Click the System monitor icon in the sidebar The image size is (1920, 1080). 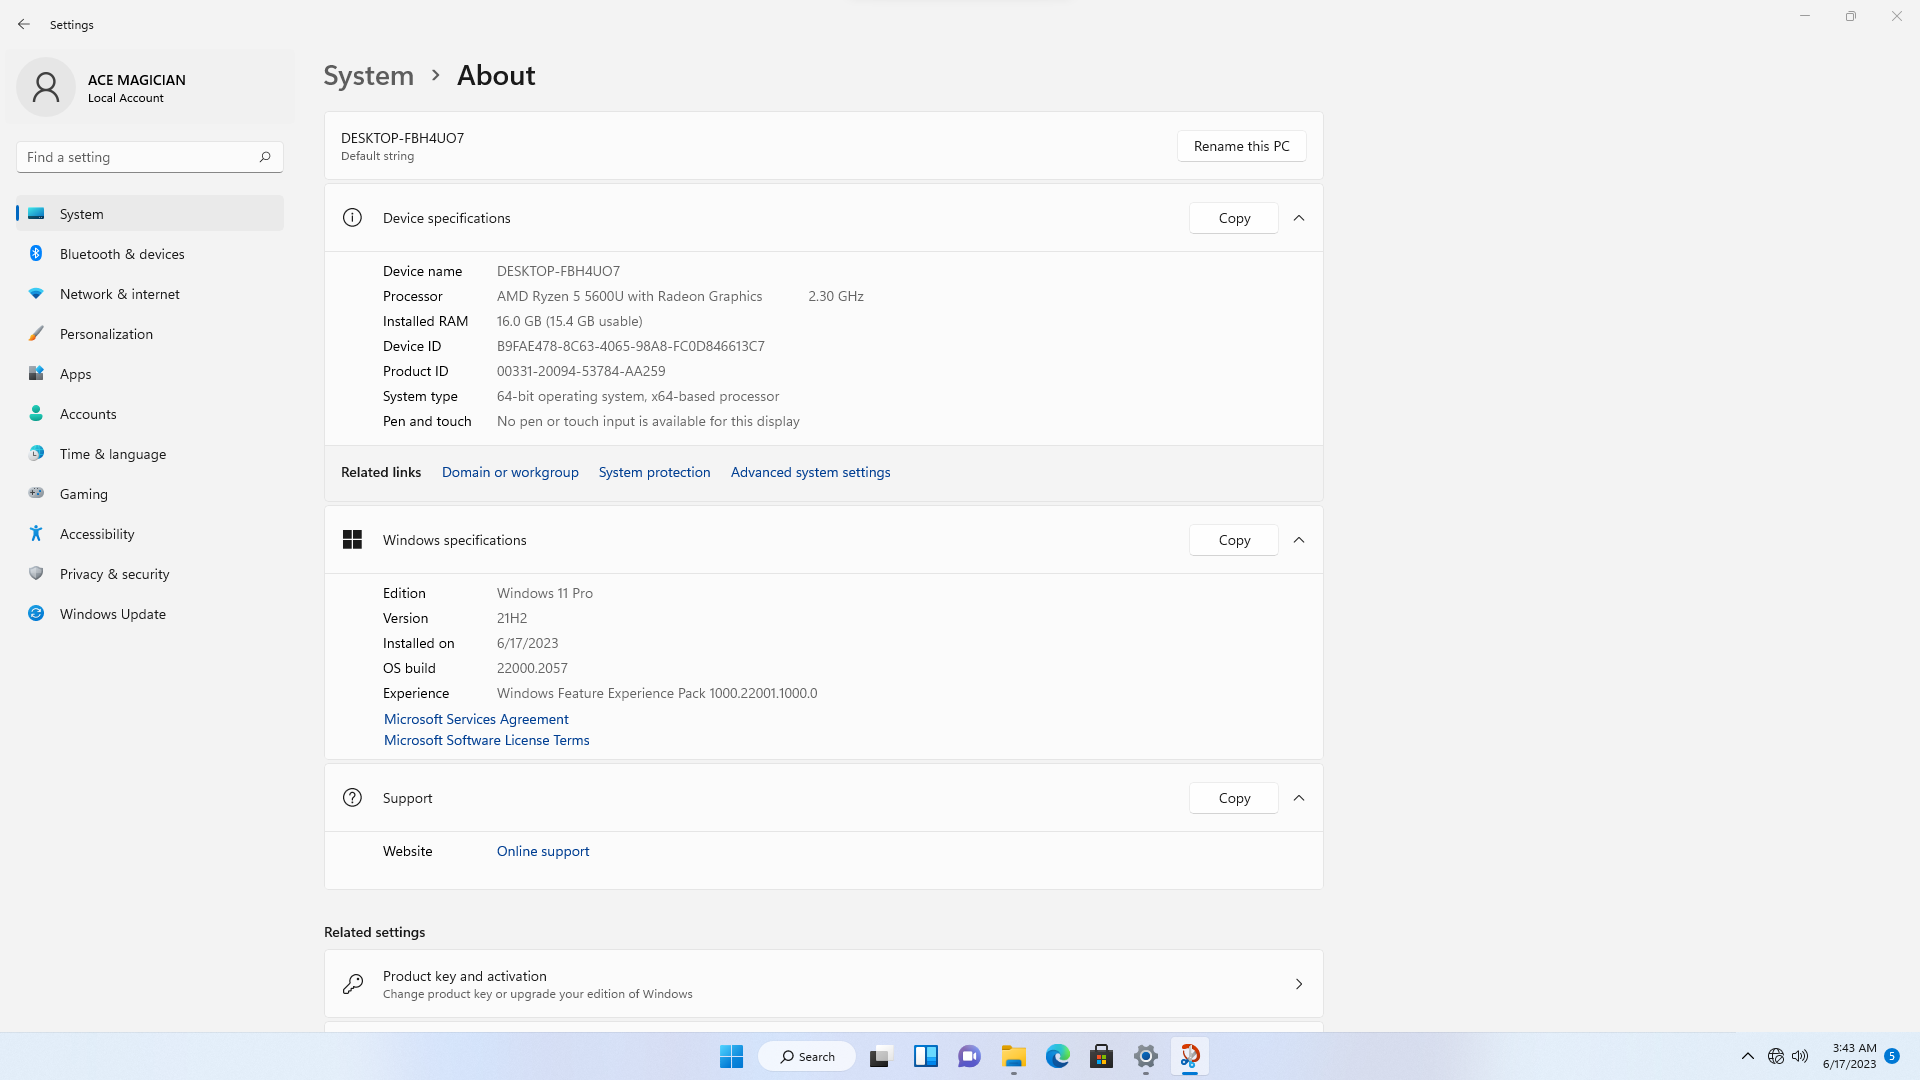coord(36,213)
